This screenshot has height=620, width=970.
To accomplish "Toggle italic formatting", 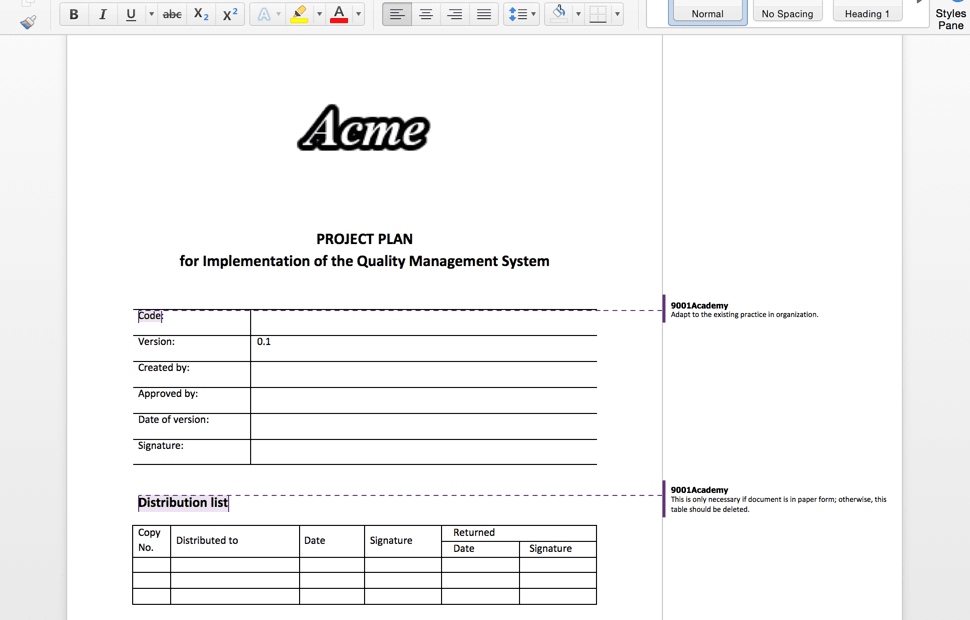I will coord(102,14).
